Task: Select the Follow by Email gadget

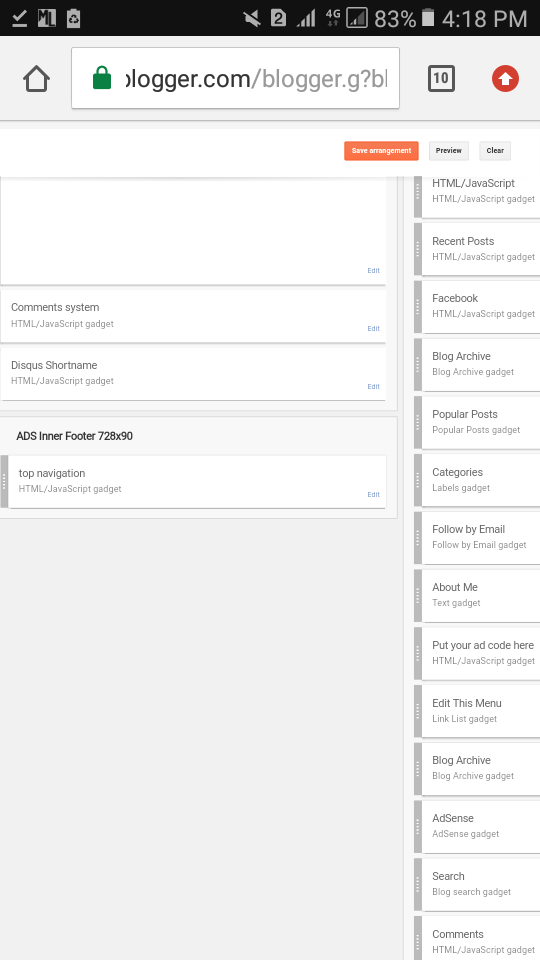Action: [481, 537]
